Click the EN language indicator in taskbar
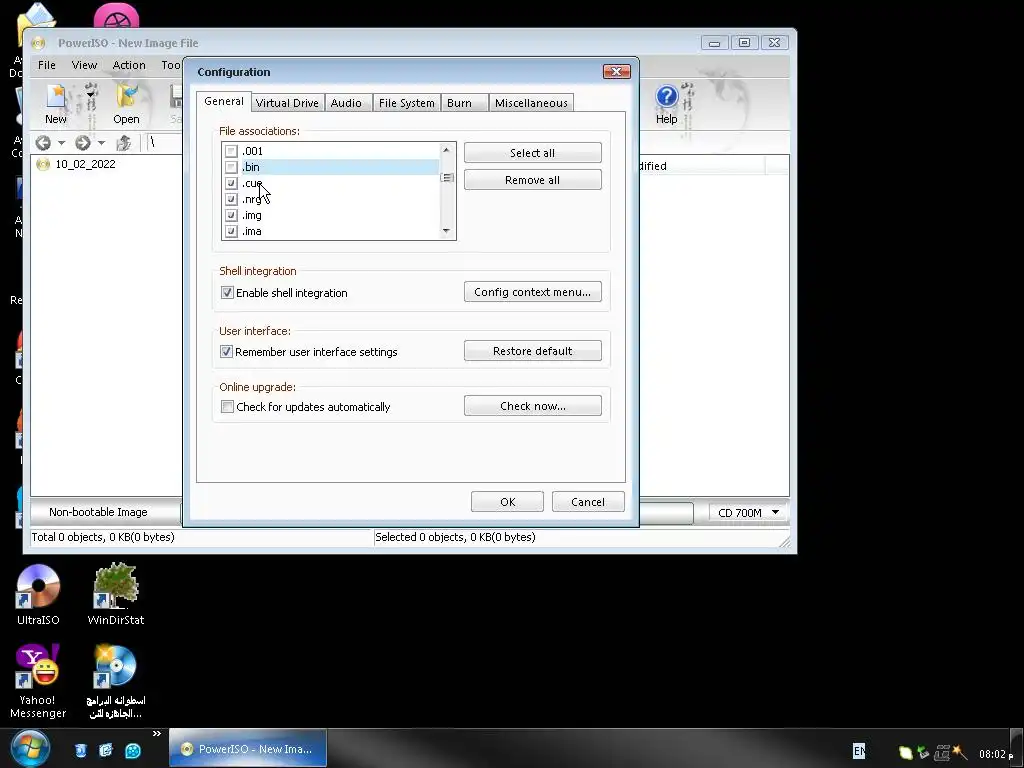The image size is (1024, 768). tap(859, 751)
